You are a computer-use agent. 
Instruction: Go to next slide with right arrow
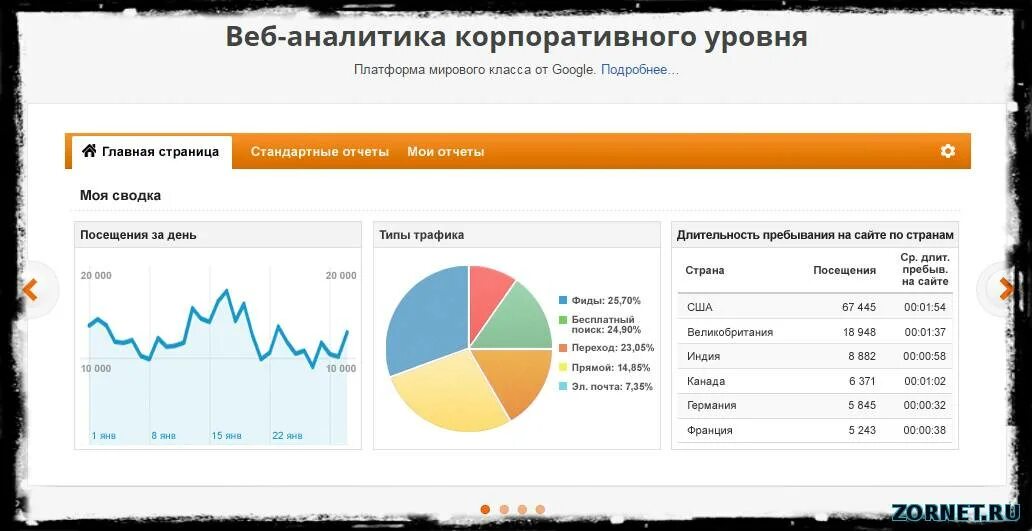click(x=1006, y=289)
